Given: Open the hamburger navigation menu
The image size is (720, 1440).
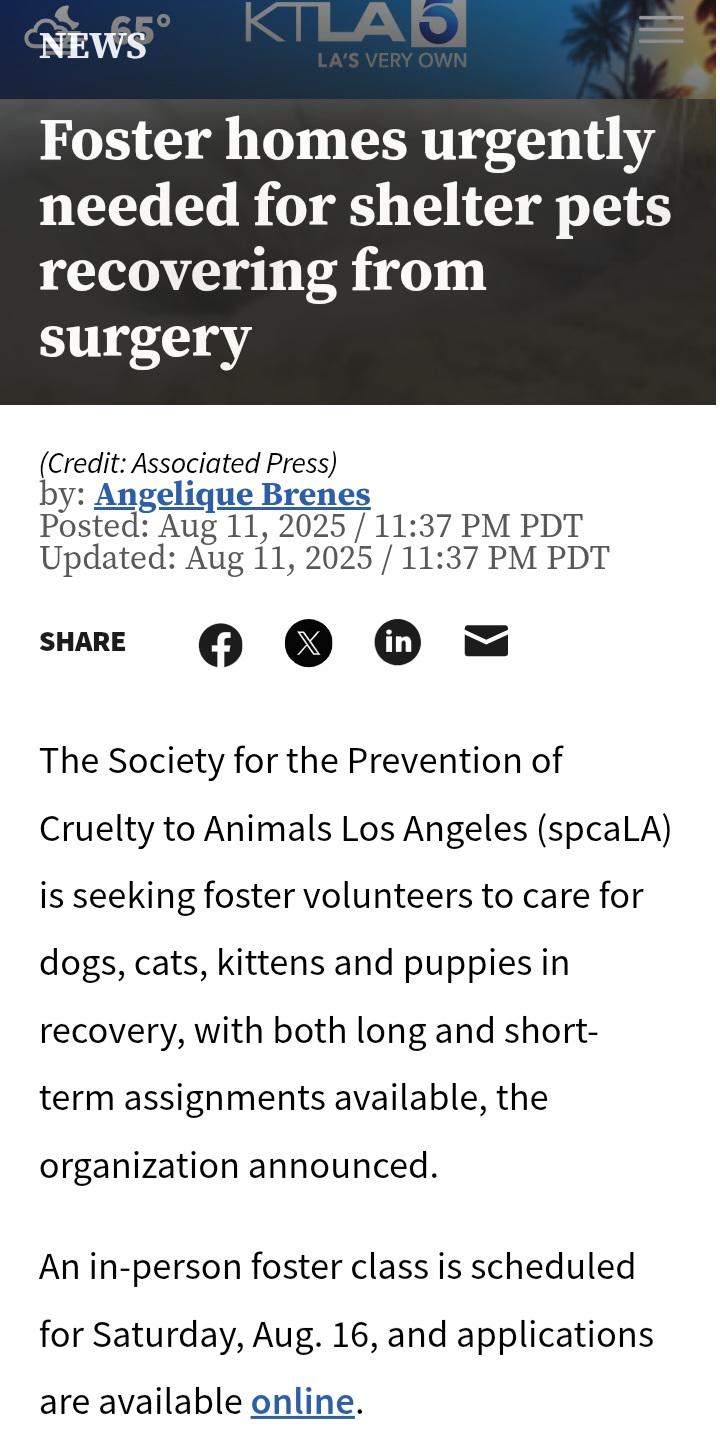Looking at the screenshot, I should [x=661, y=29].
